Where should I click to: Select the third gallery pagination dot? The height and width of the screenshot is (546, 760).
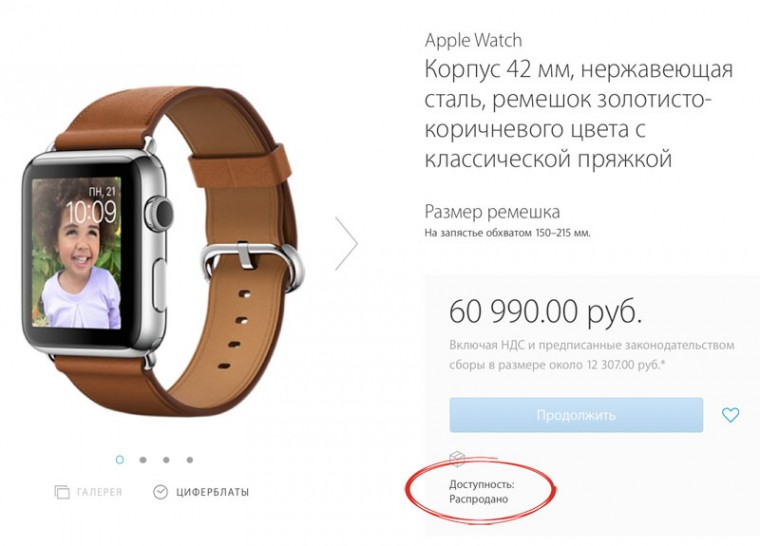166,460
